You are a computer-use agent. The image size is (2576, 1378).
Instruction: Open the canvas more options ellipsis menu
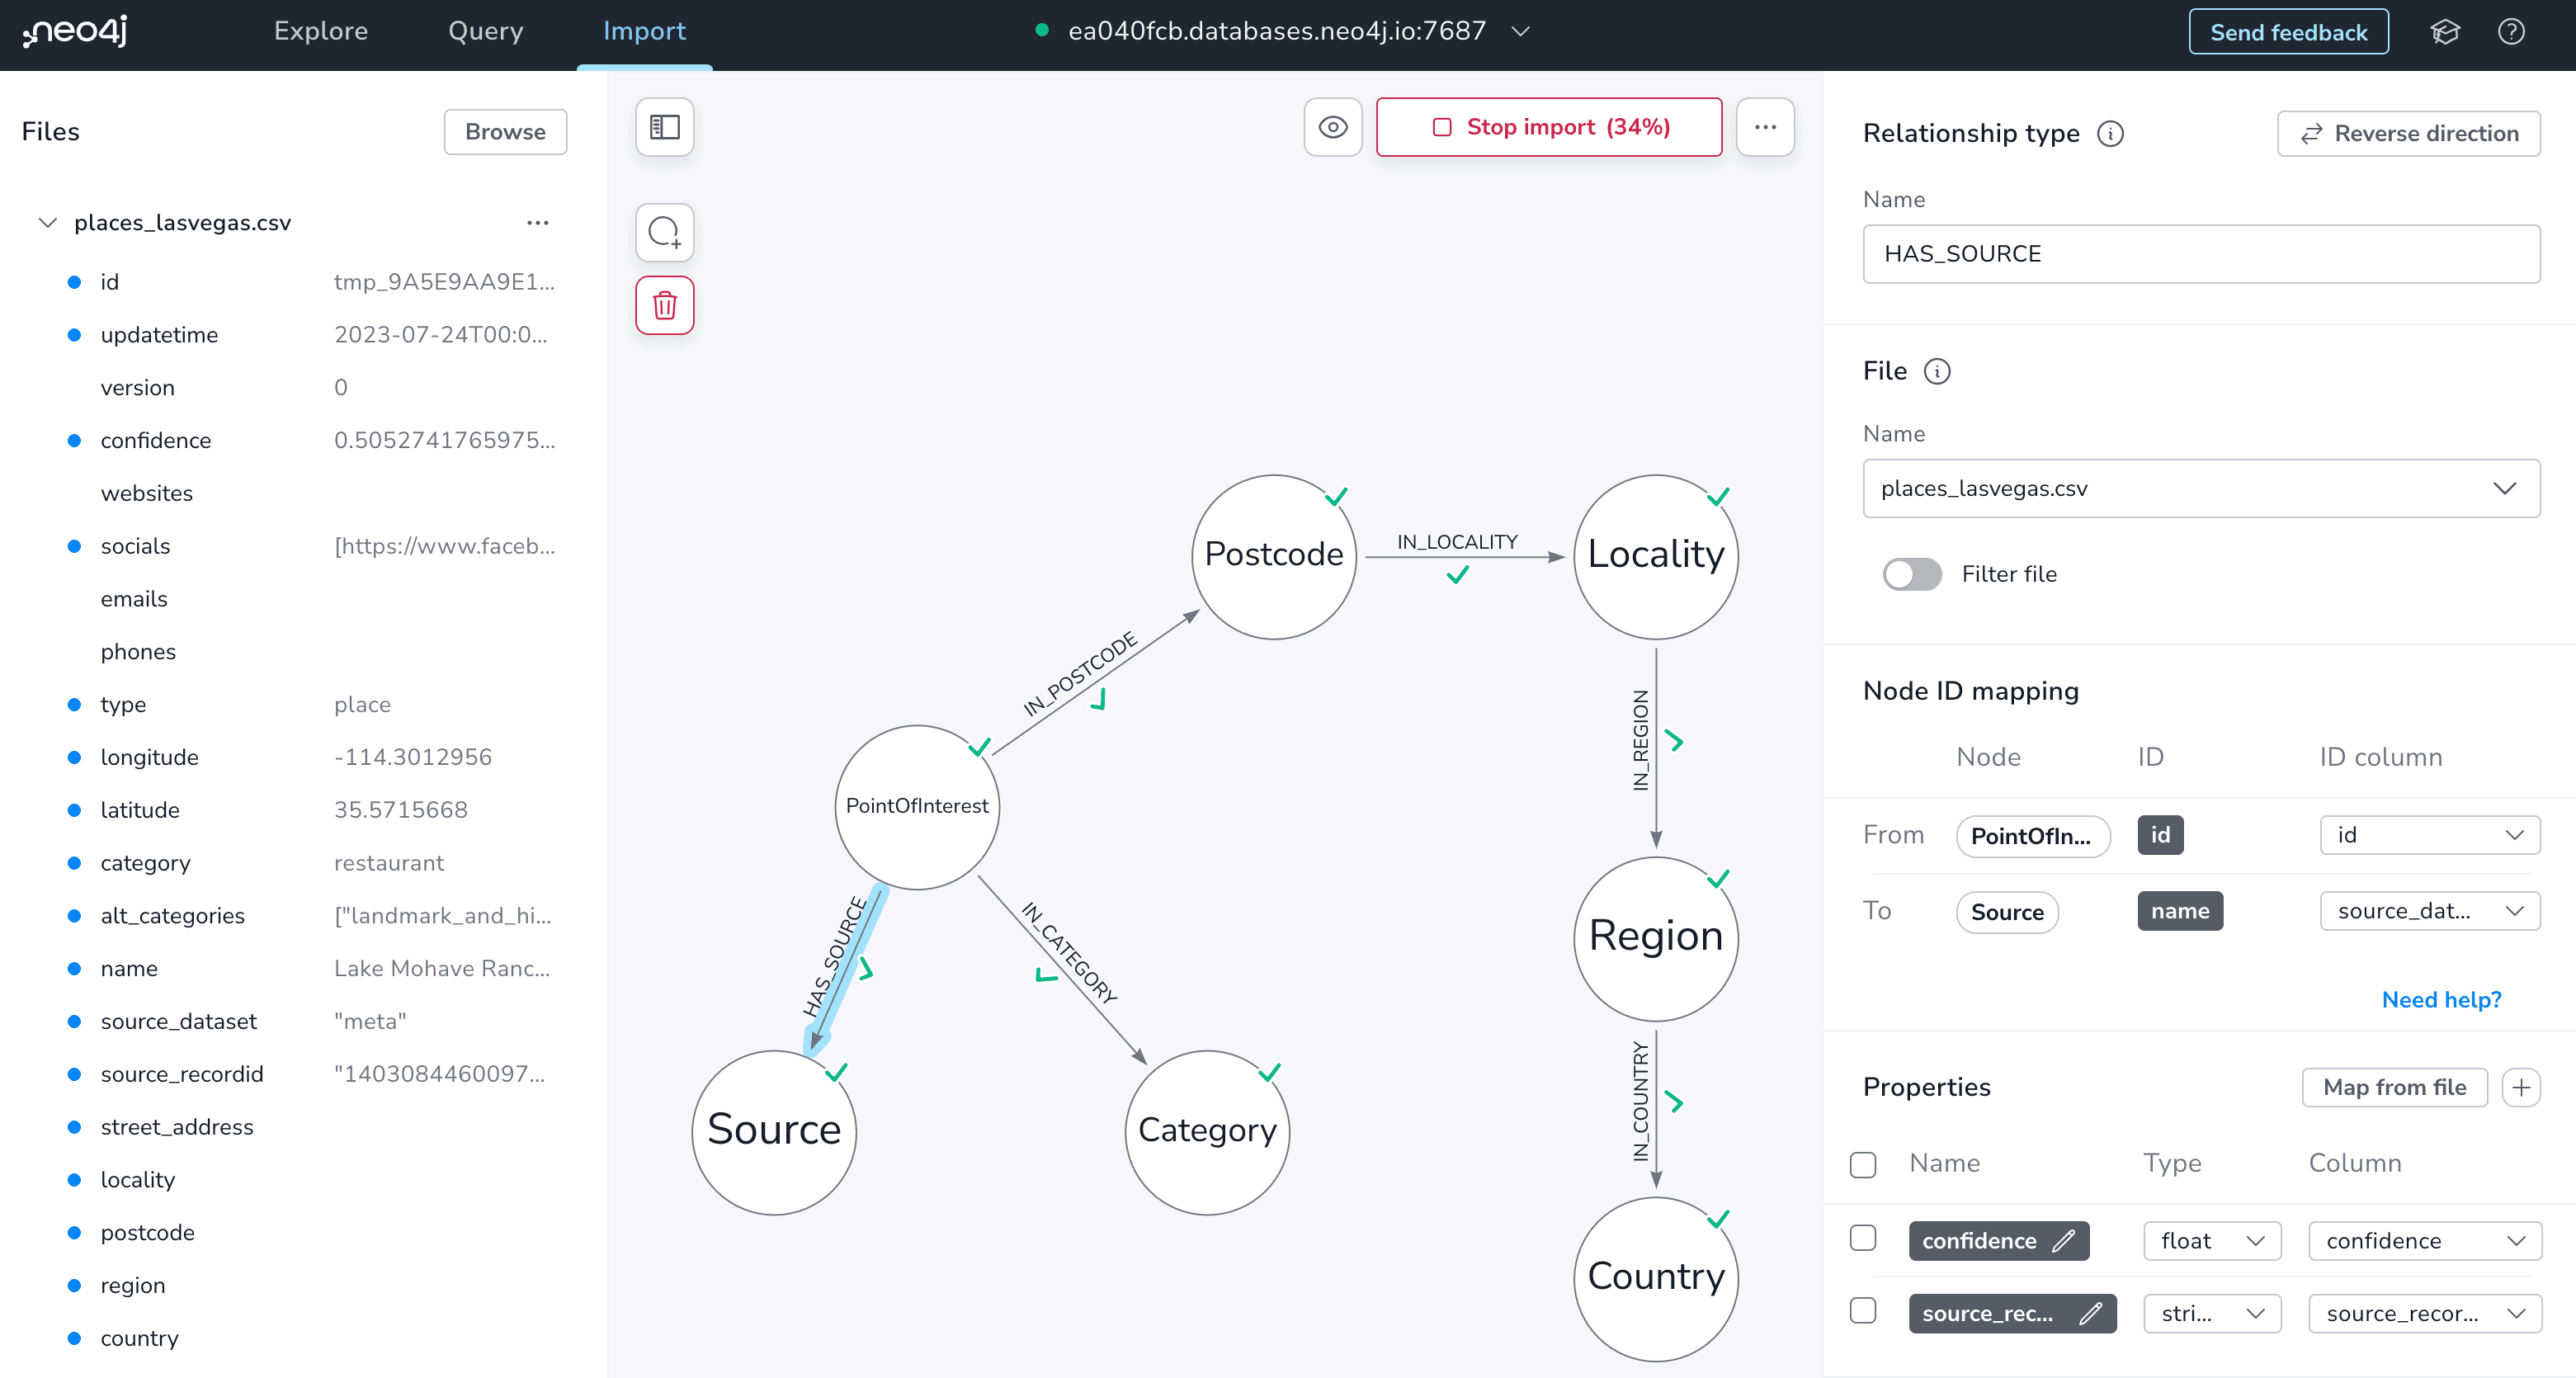point(1766,127)
